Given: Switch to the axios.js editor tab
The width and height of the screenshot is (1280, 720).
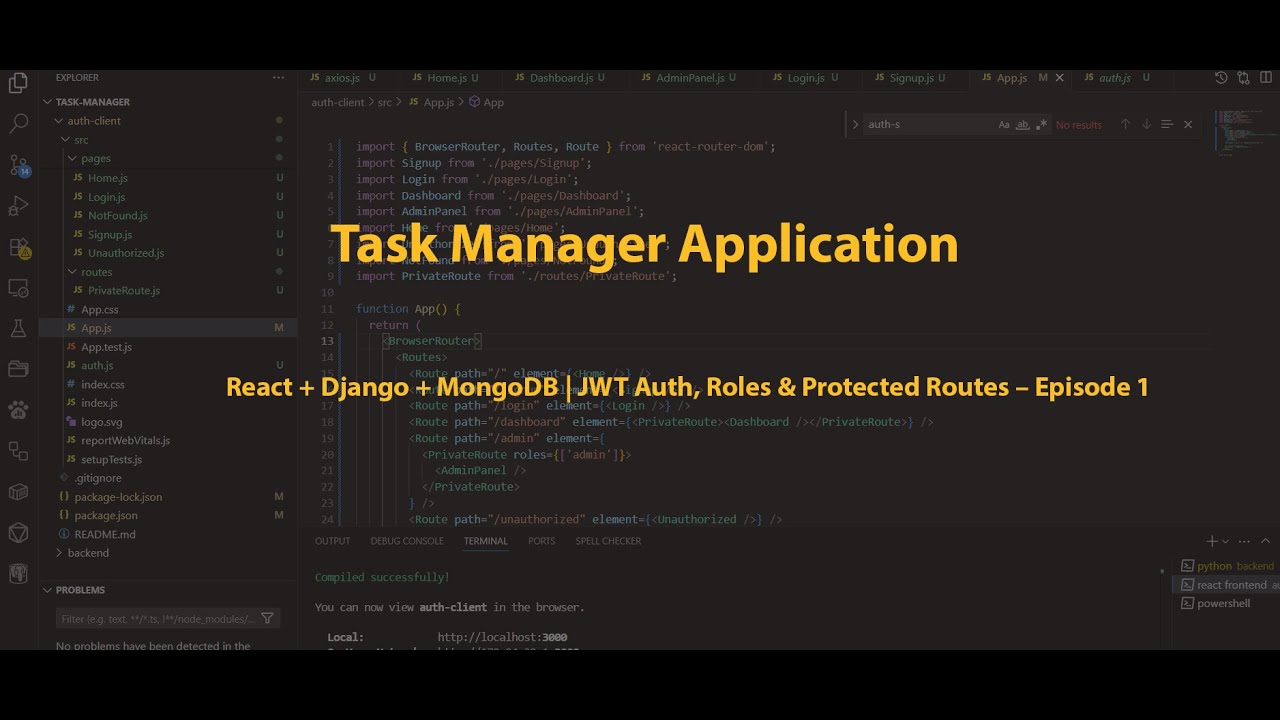Looking at the screenshot, I should 342,77.
